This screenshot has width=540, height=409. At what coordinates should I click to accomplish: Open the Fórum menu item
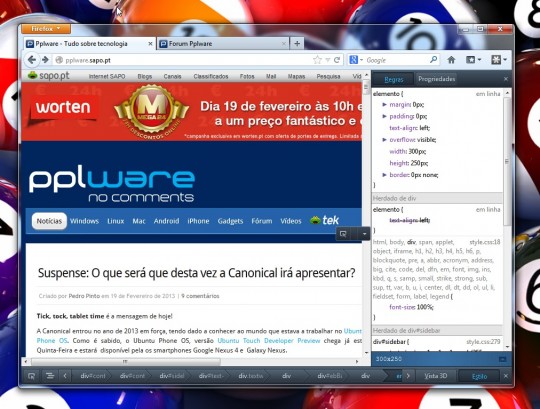262,221
